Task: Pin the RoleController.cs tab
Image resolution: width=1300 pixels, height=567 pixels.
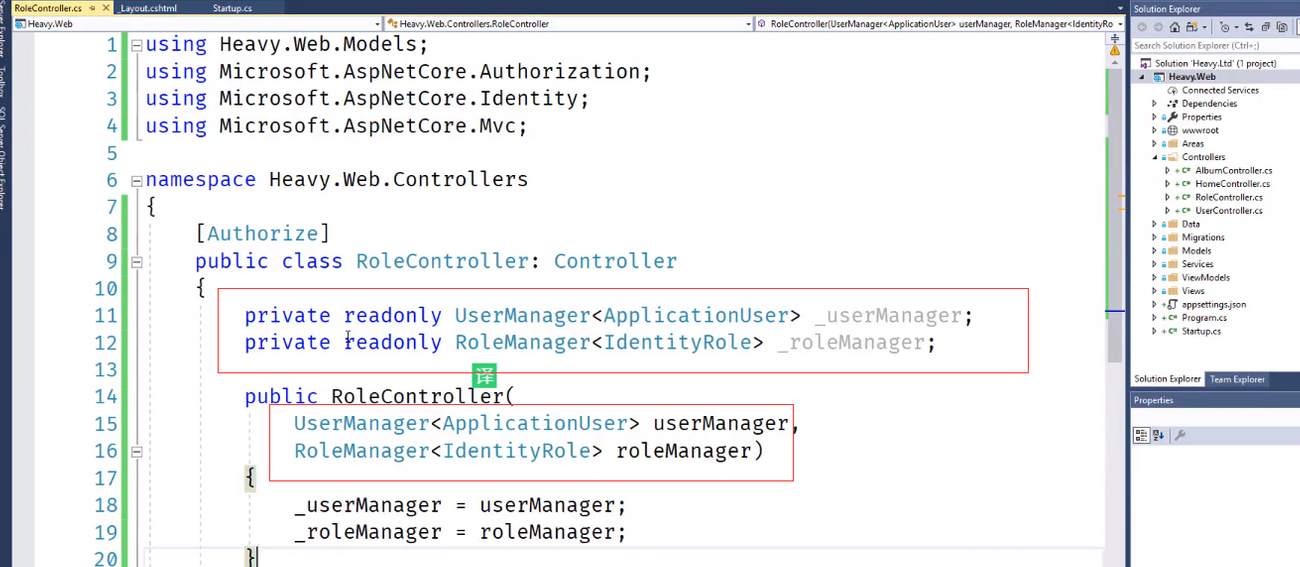Action: click(90, 8)
